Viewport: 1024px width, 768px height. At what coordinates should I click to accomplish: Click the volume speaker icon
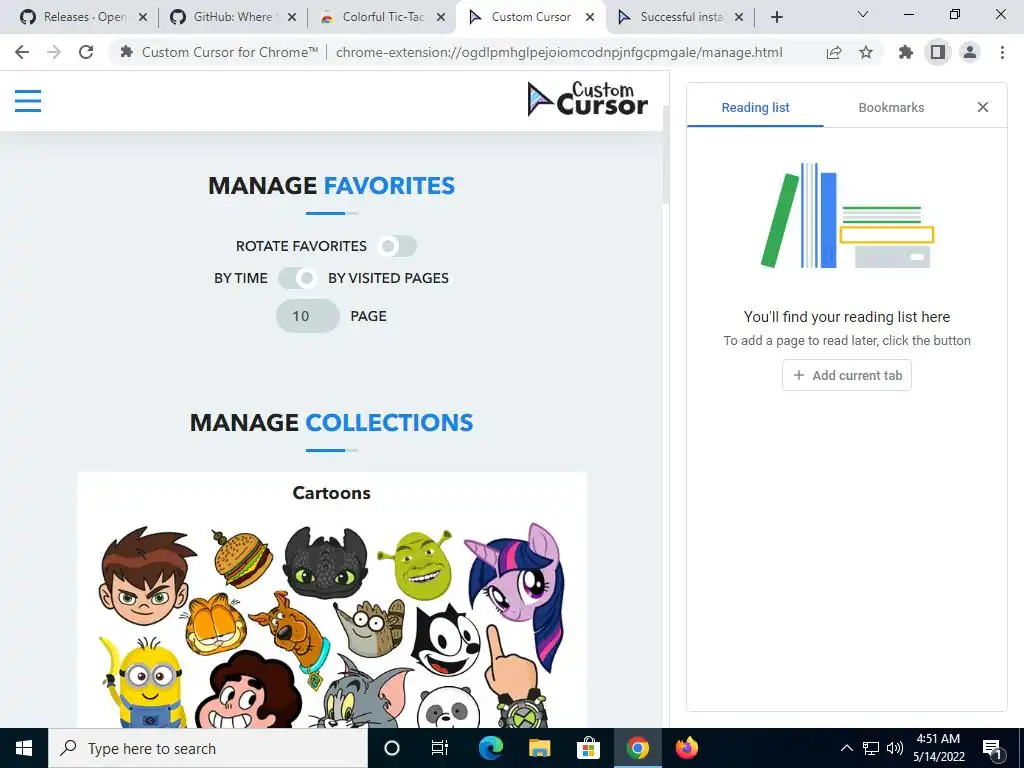click(894, 748)
